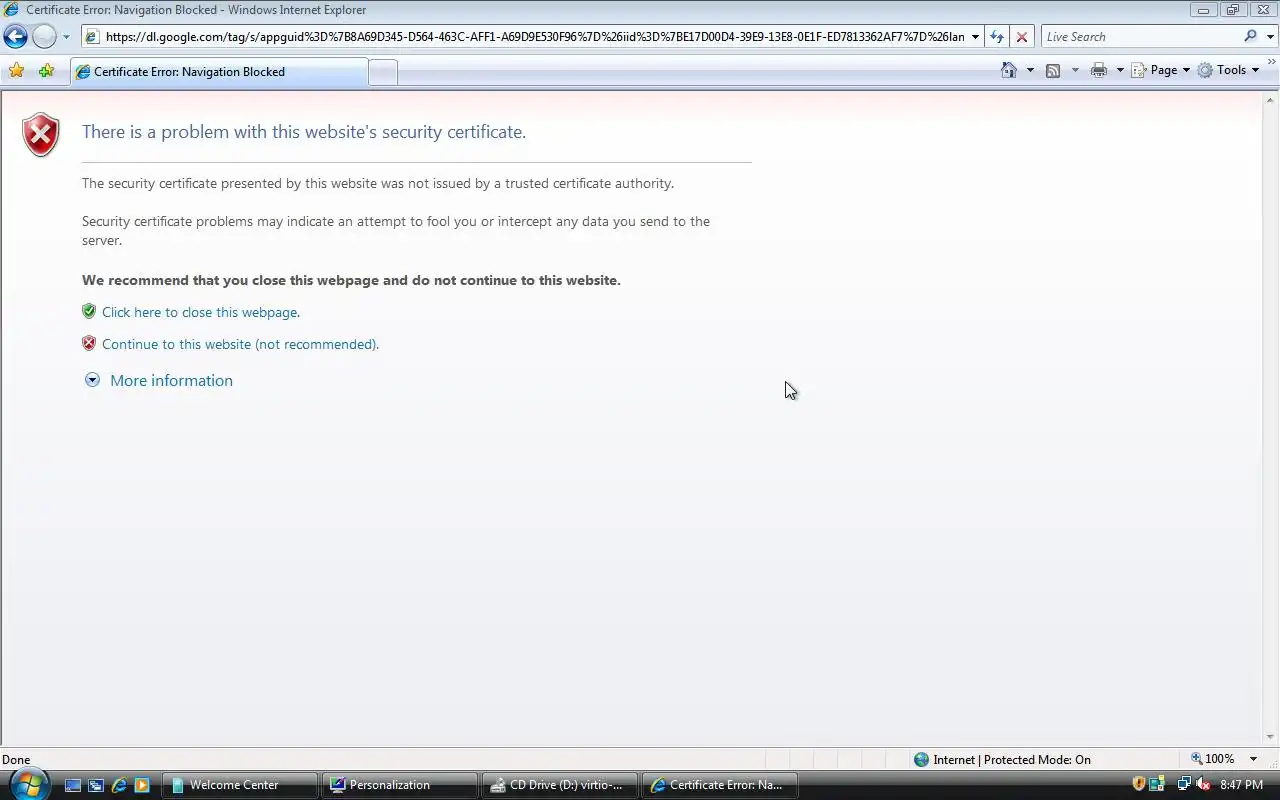This screenshot has height=800, width=1280.
Task: Click Show Desktop quick launch icon
Action: pos(73,785)
